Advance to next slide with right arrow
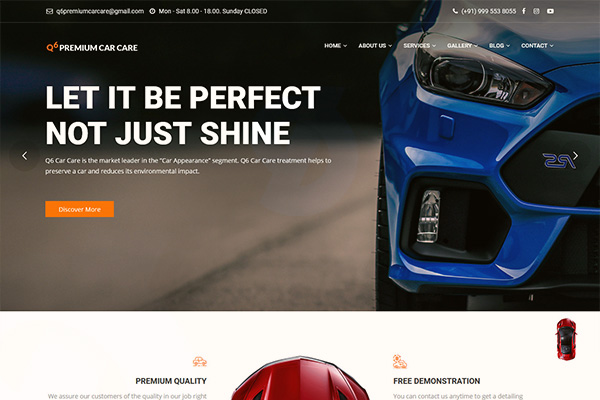The height and width of the screenshot is (400, 600). pos(576,156)
